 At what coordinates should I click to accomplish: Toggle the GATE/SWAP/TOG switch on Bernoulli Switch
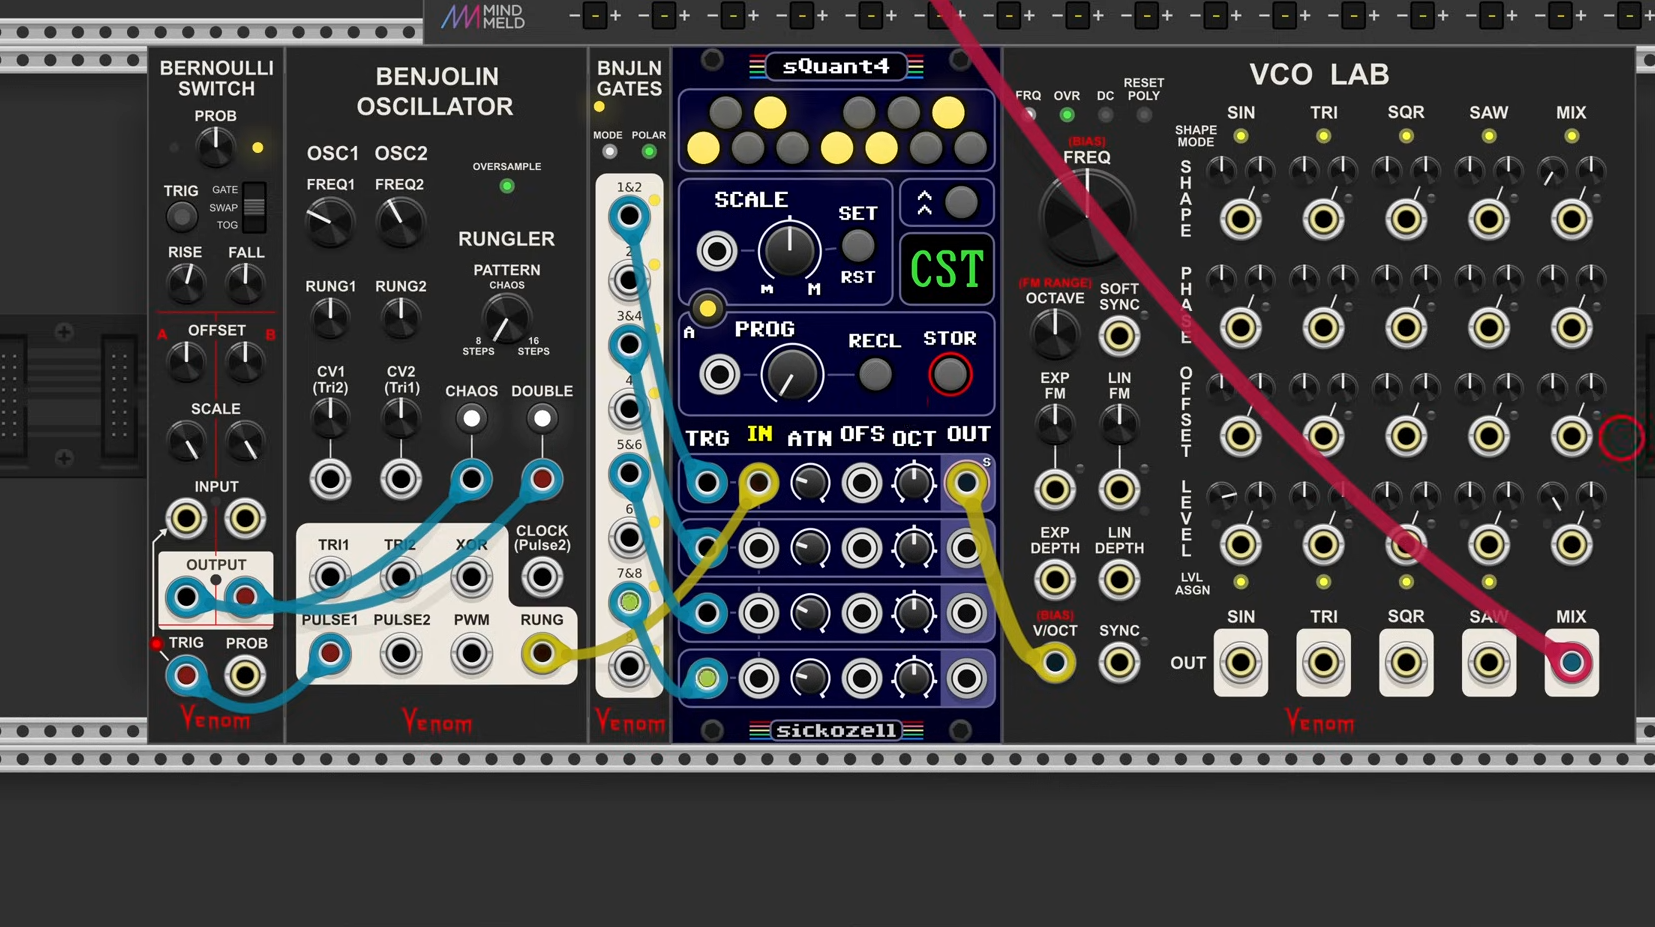[257, 207]
